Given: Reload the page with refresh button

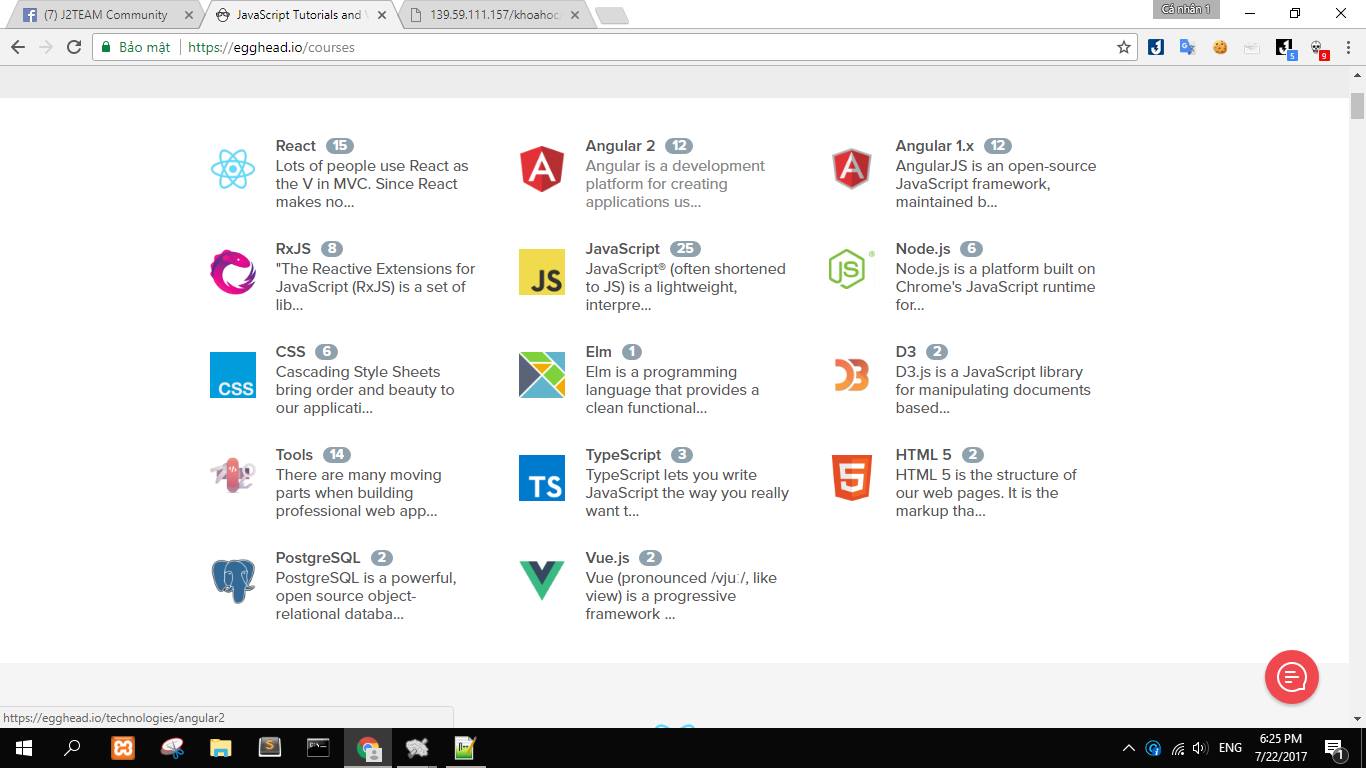Looking at the screenshot, I should (74, 47).
